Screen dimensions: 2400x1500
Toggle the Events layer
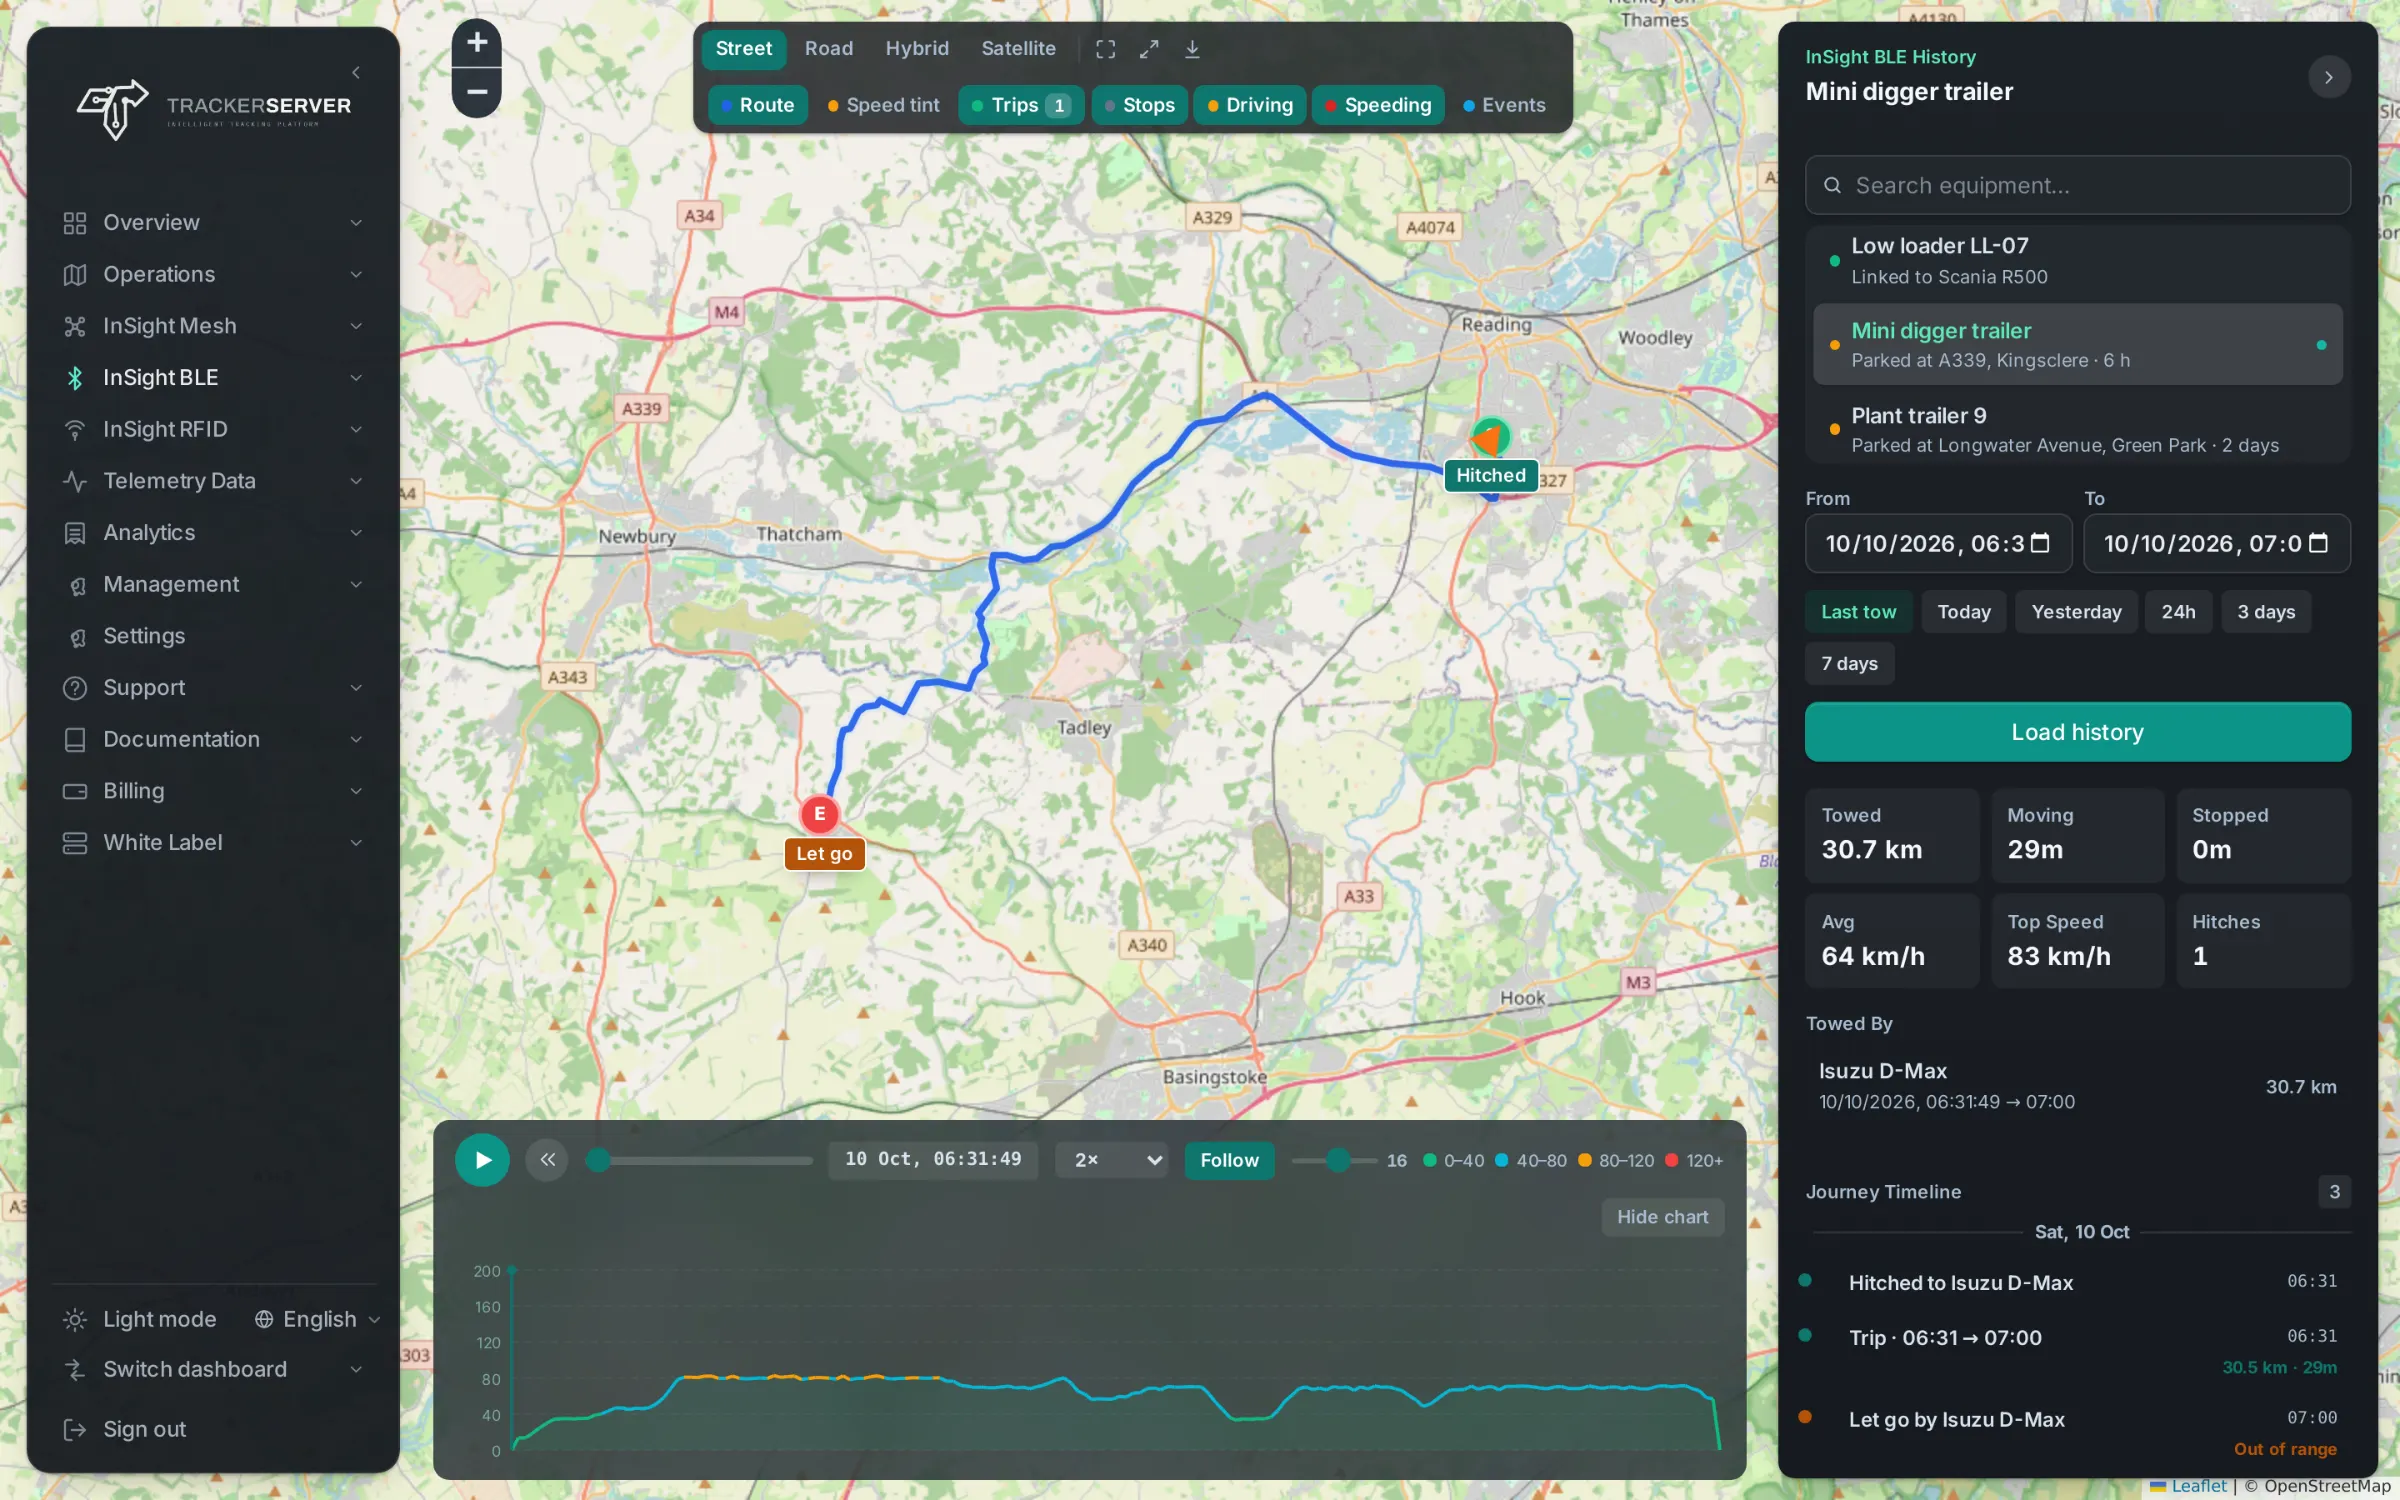point(1504,105)
